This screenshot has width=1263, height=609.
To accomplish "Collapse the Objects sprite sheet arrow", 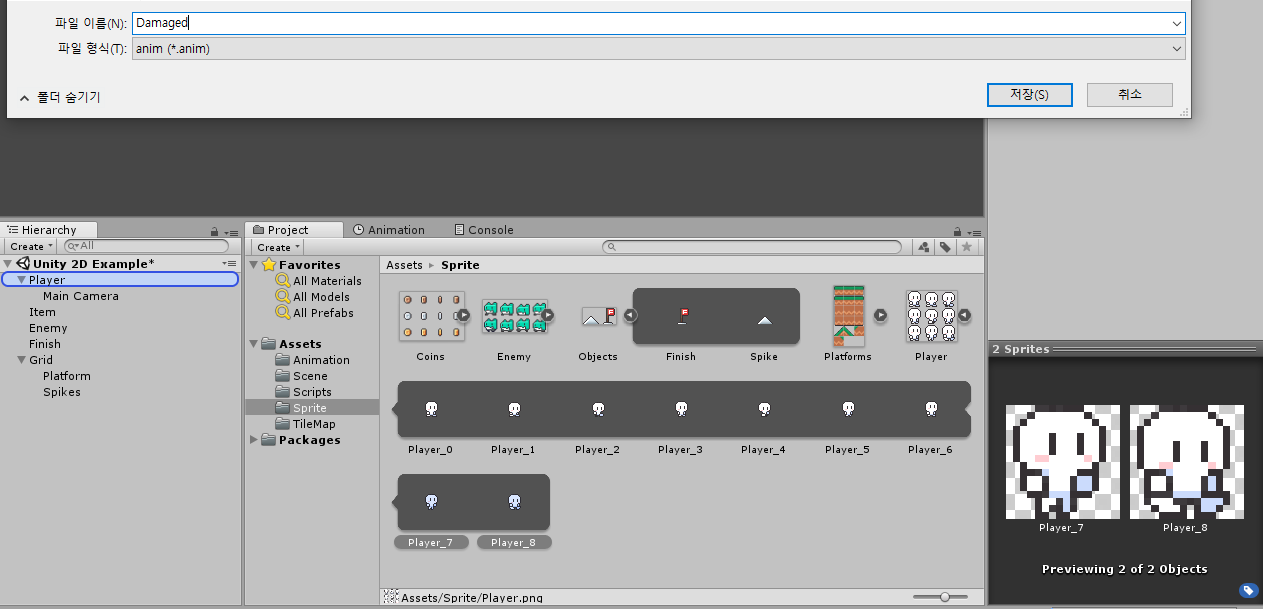I will click(630, 315).
